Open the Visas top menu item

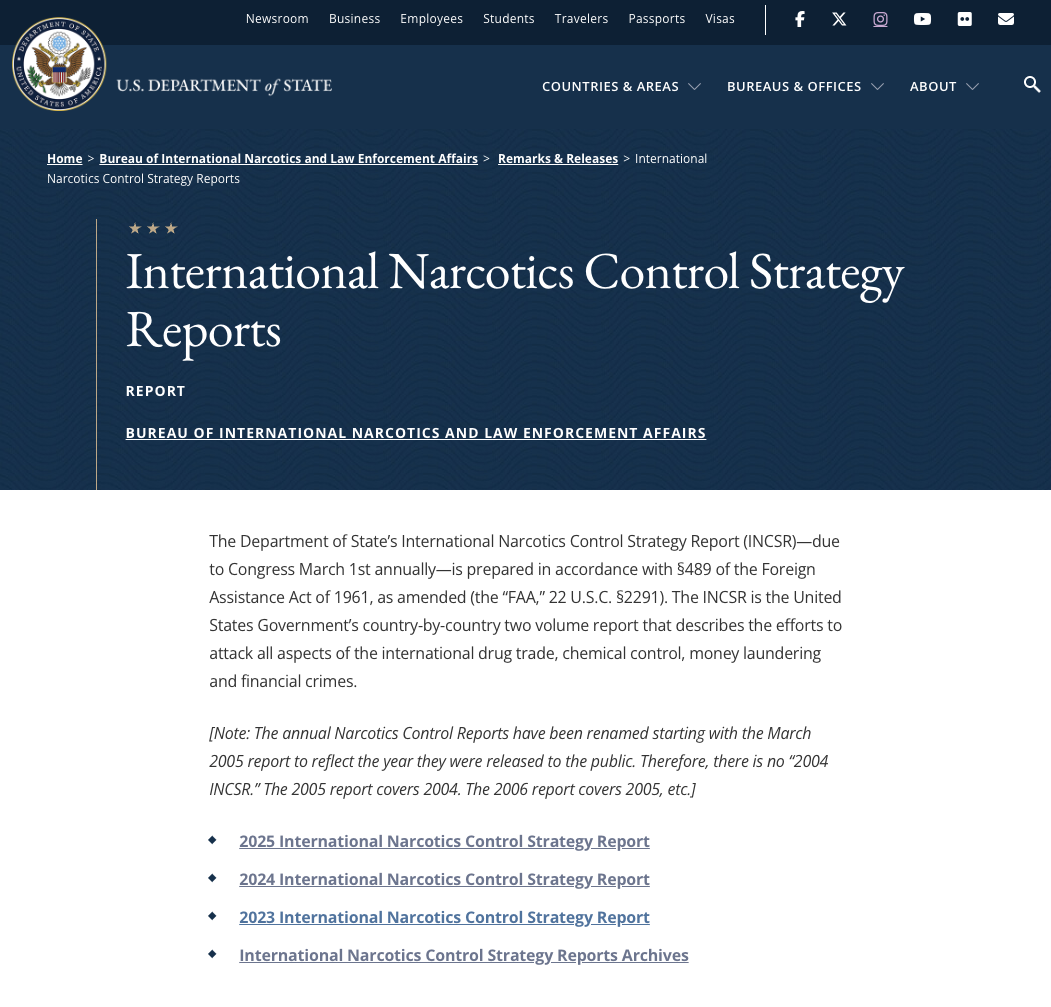pyautogui.click(x=719, y=19)
